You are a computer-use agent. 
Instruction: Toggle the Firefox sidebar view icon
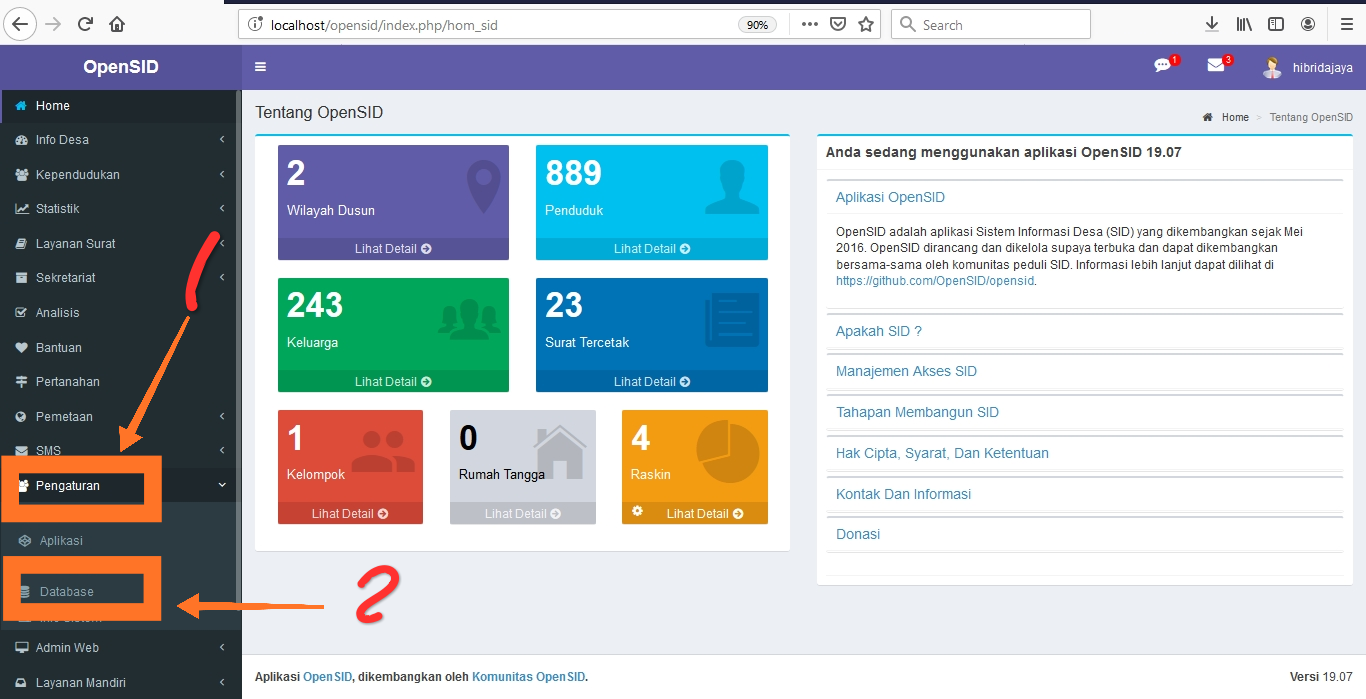point(1276,24)
